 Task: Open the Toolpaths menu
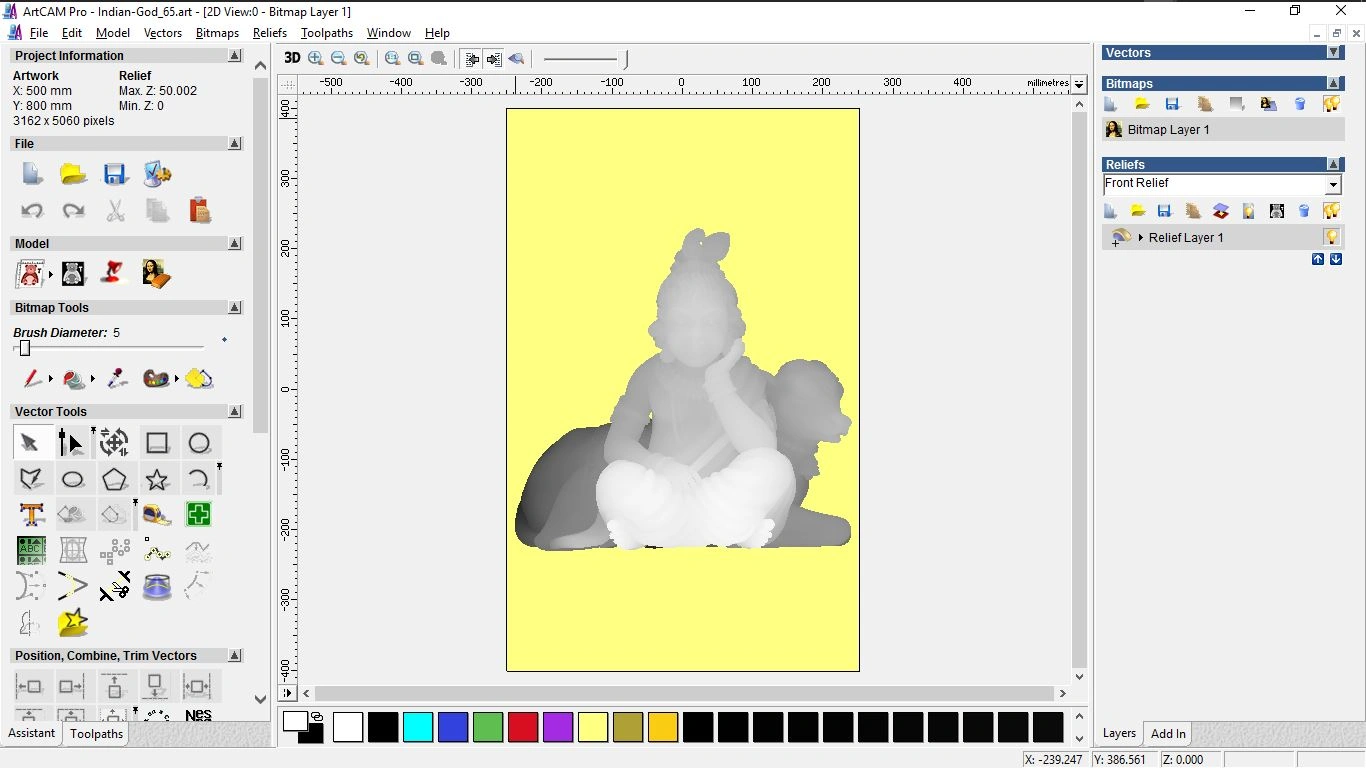(x=326, y=33)
